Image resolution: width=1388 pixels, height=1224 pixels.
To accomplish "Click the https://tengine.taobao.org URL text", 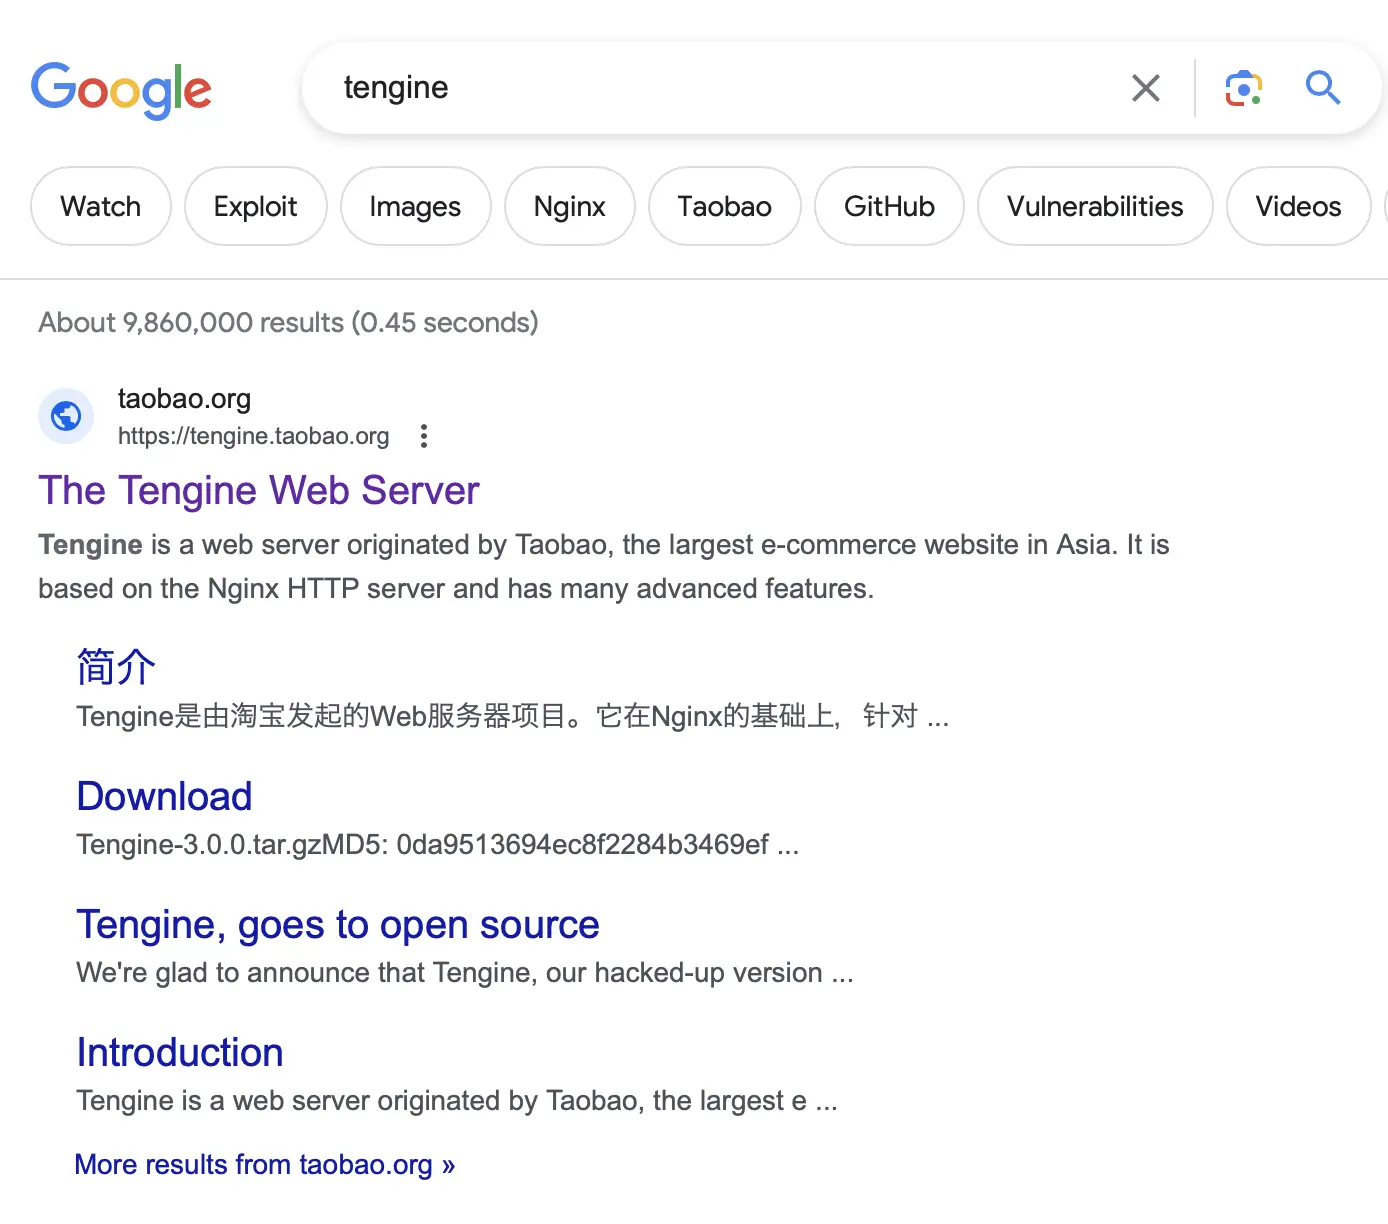I will pos(254,436).
